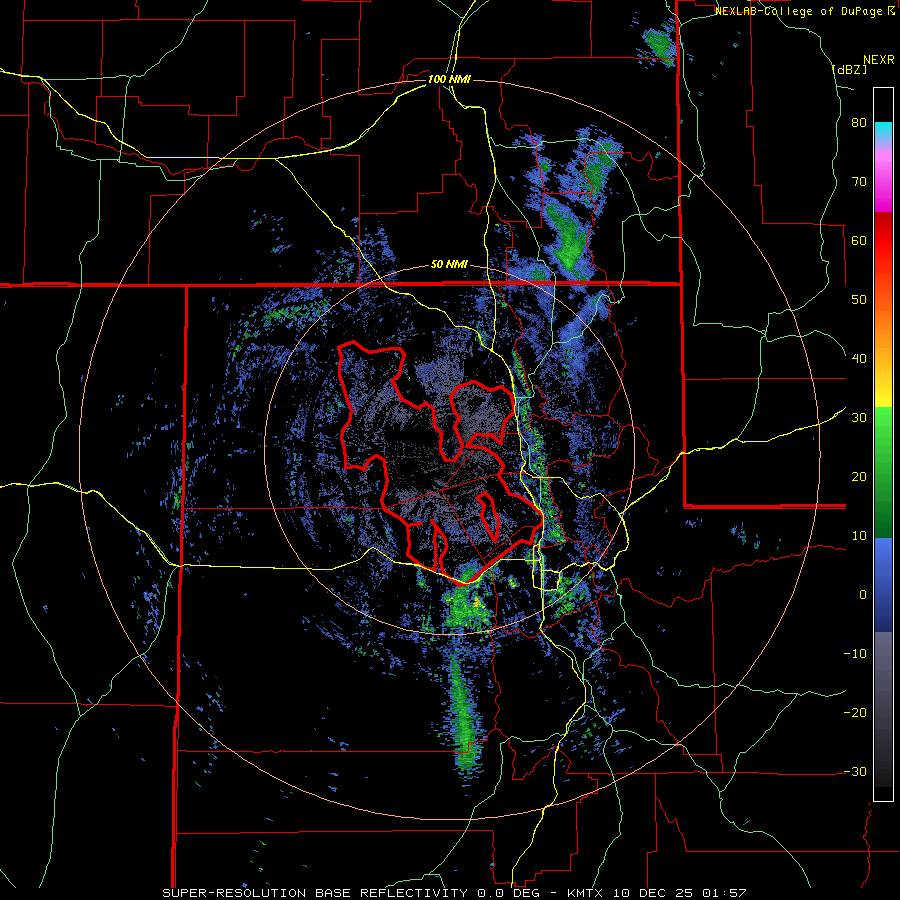900x900 pixels.
Task: Click the 40 value on the dBZ scale
Action: (x=859, y=359)
